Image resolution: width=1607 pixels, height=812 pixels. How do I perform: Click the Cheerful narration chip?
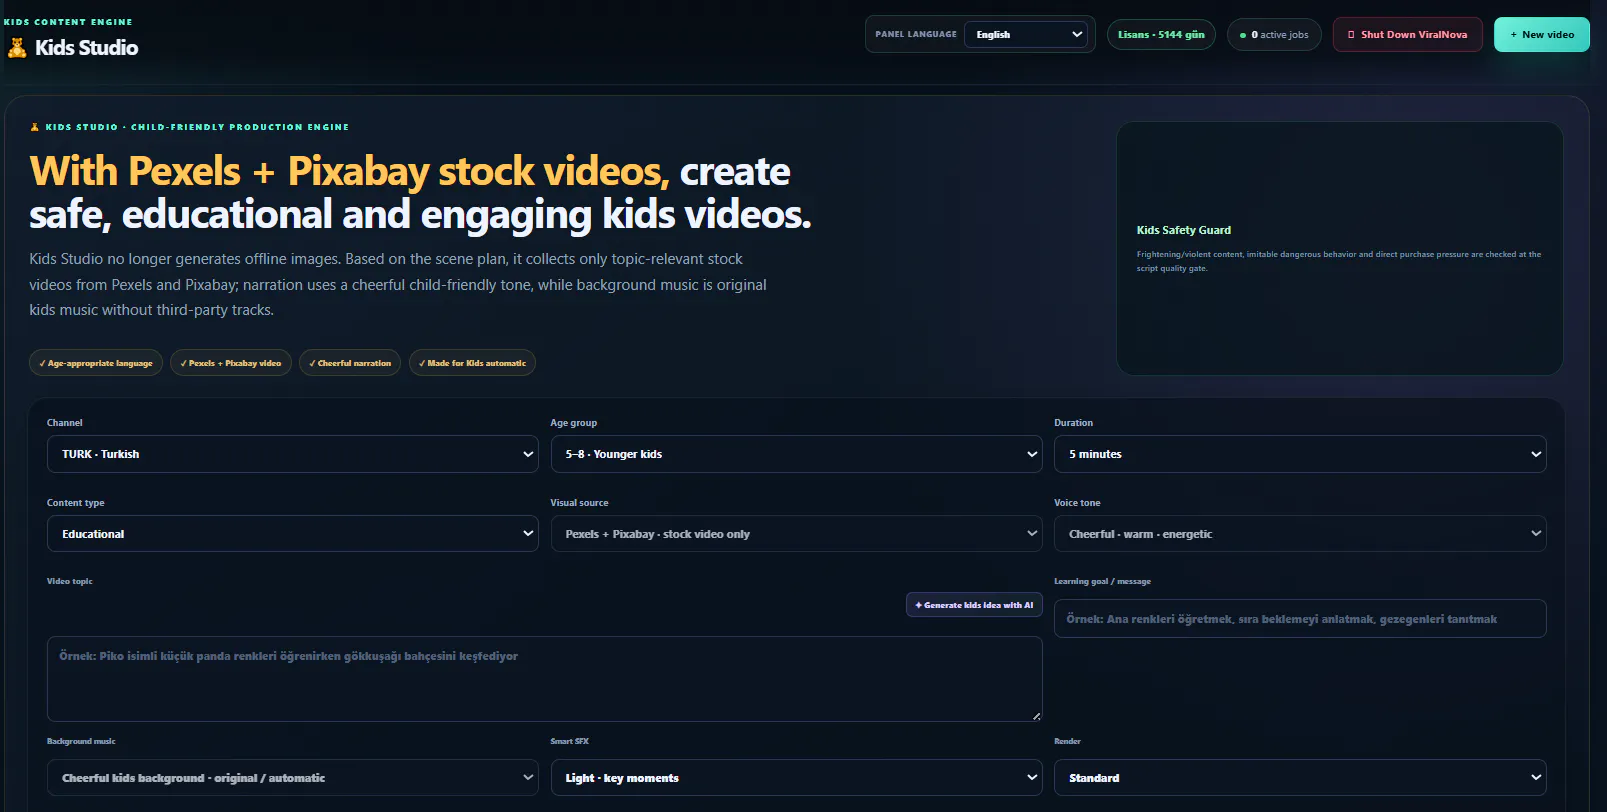pyautogui.click(x=350, y=363)
